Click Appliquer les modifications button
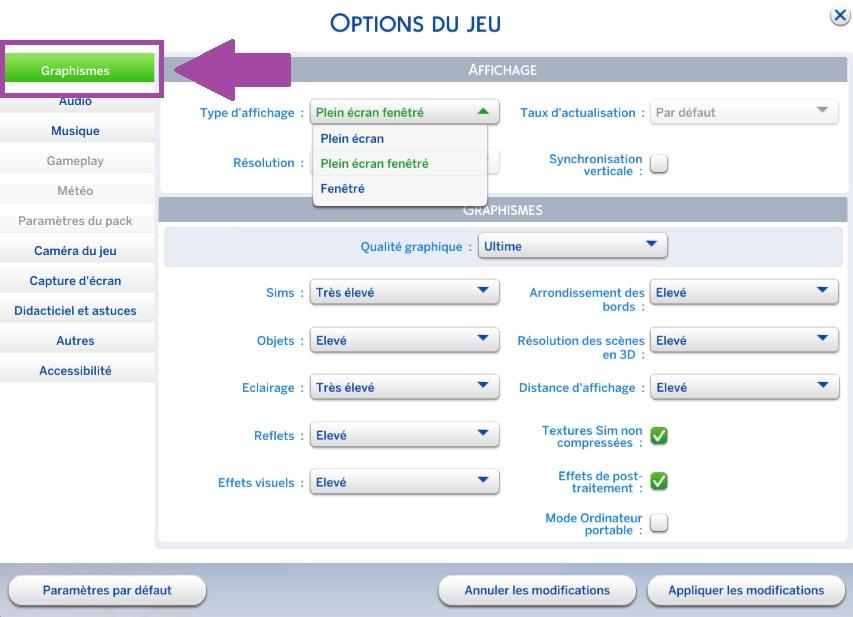 [x=746, y=591]
